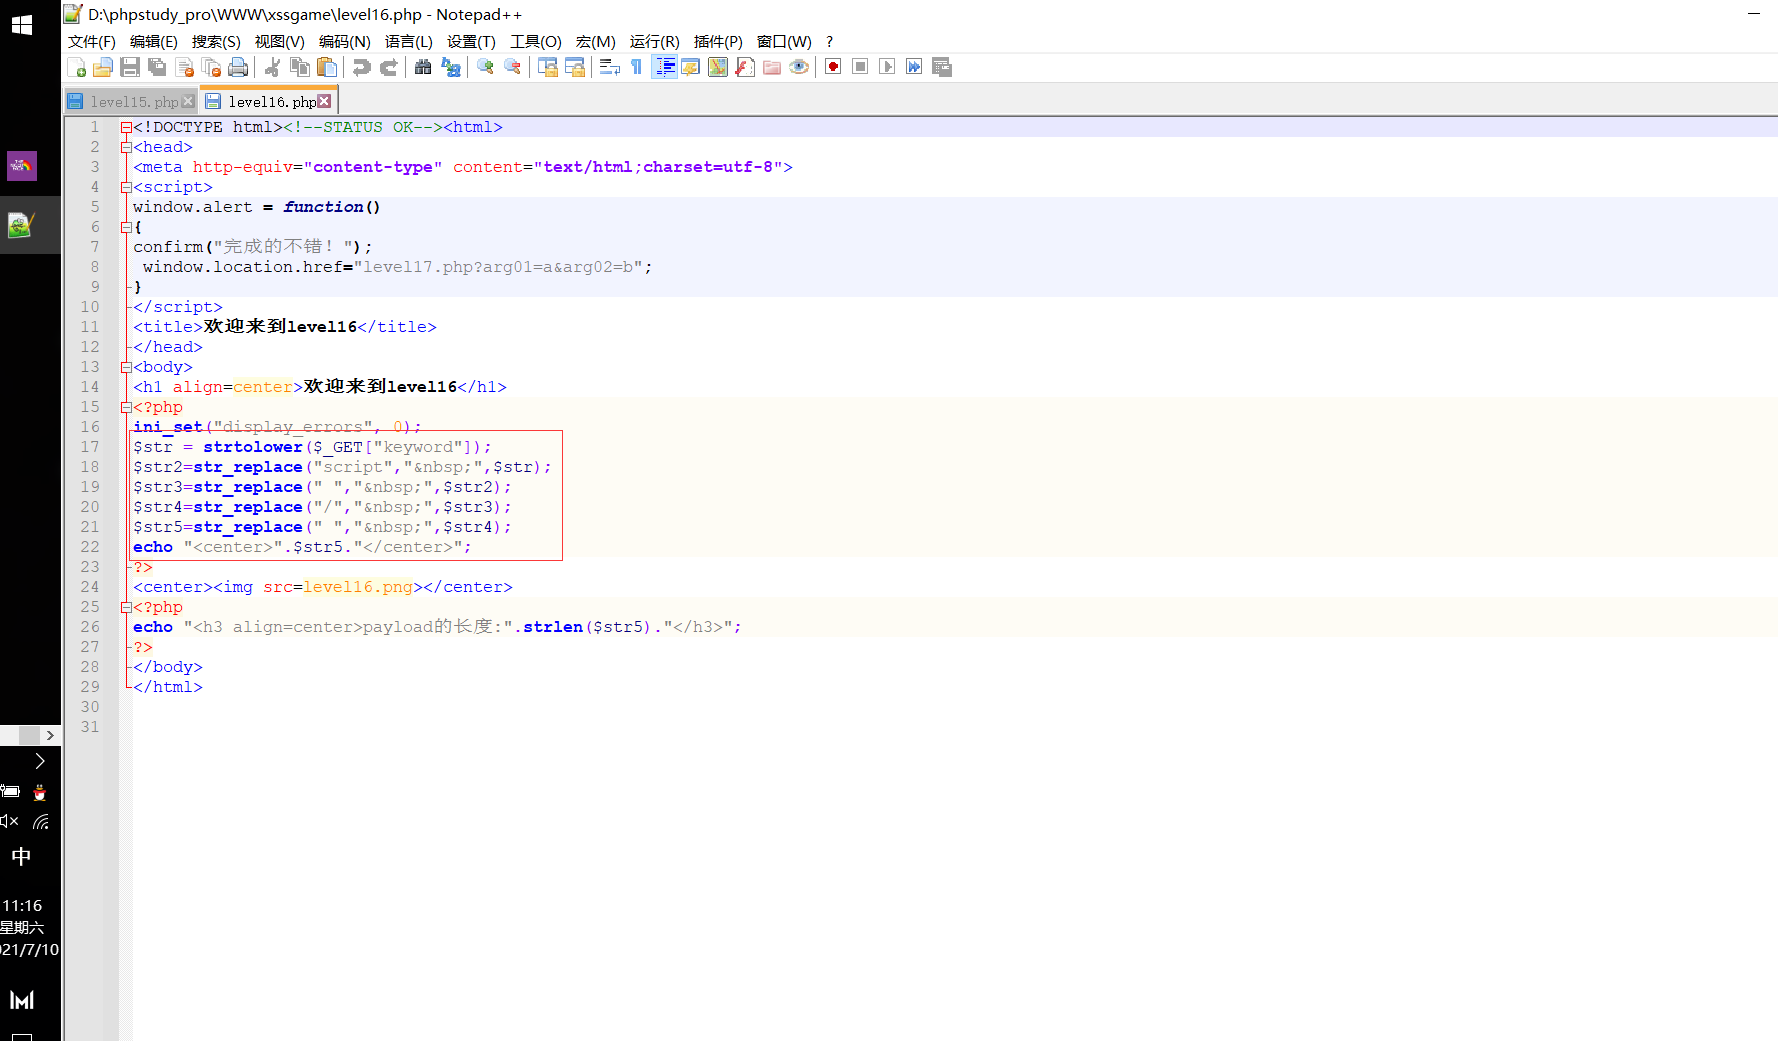This screenshot has height=1041, width=1778.
Task: Open the 窗口(W) menu
Action: click(784, 41)
